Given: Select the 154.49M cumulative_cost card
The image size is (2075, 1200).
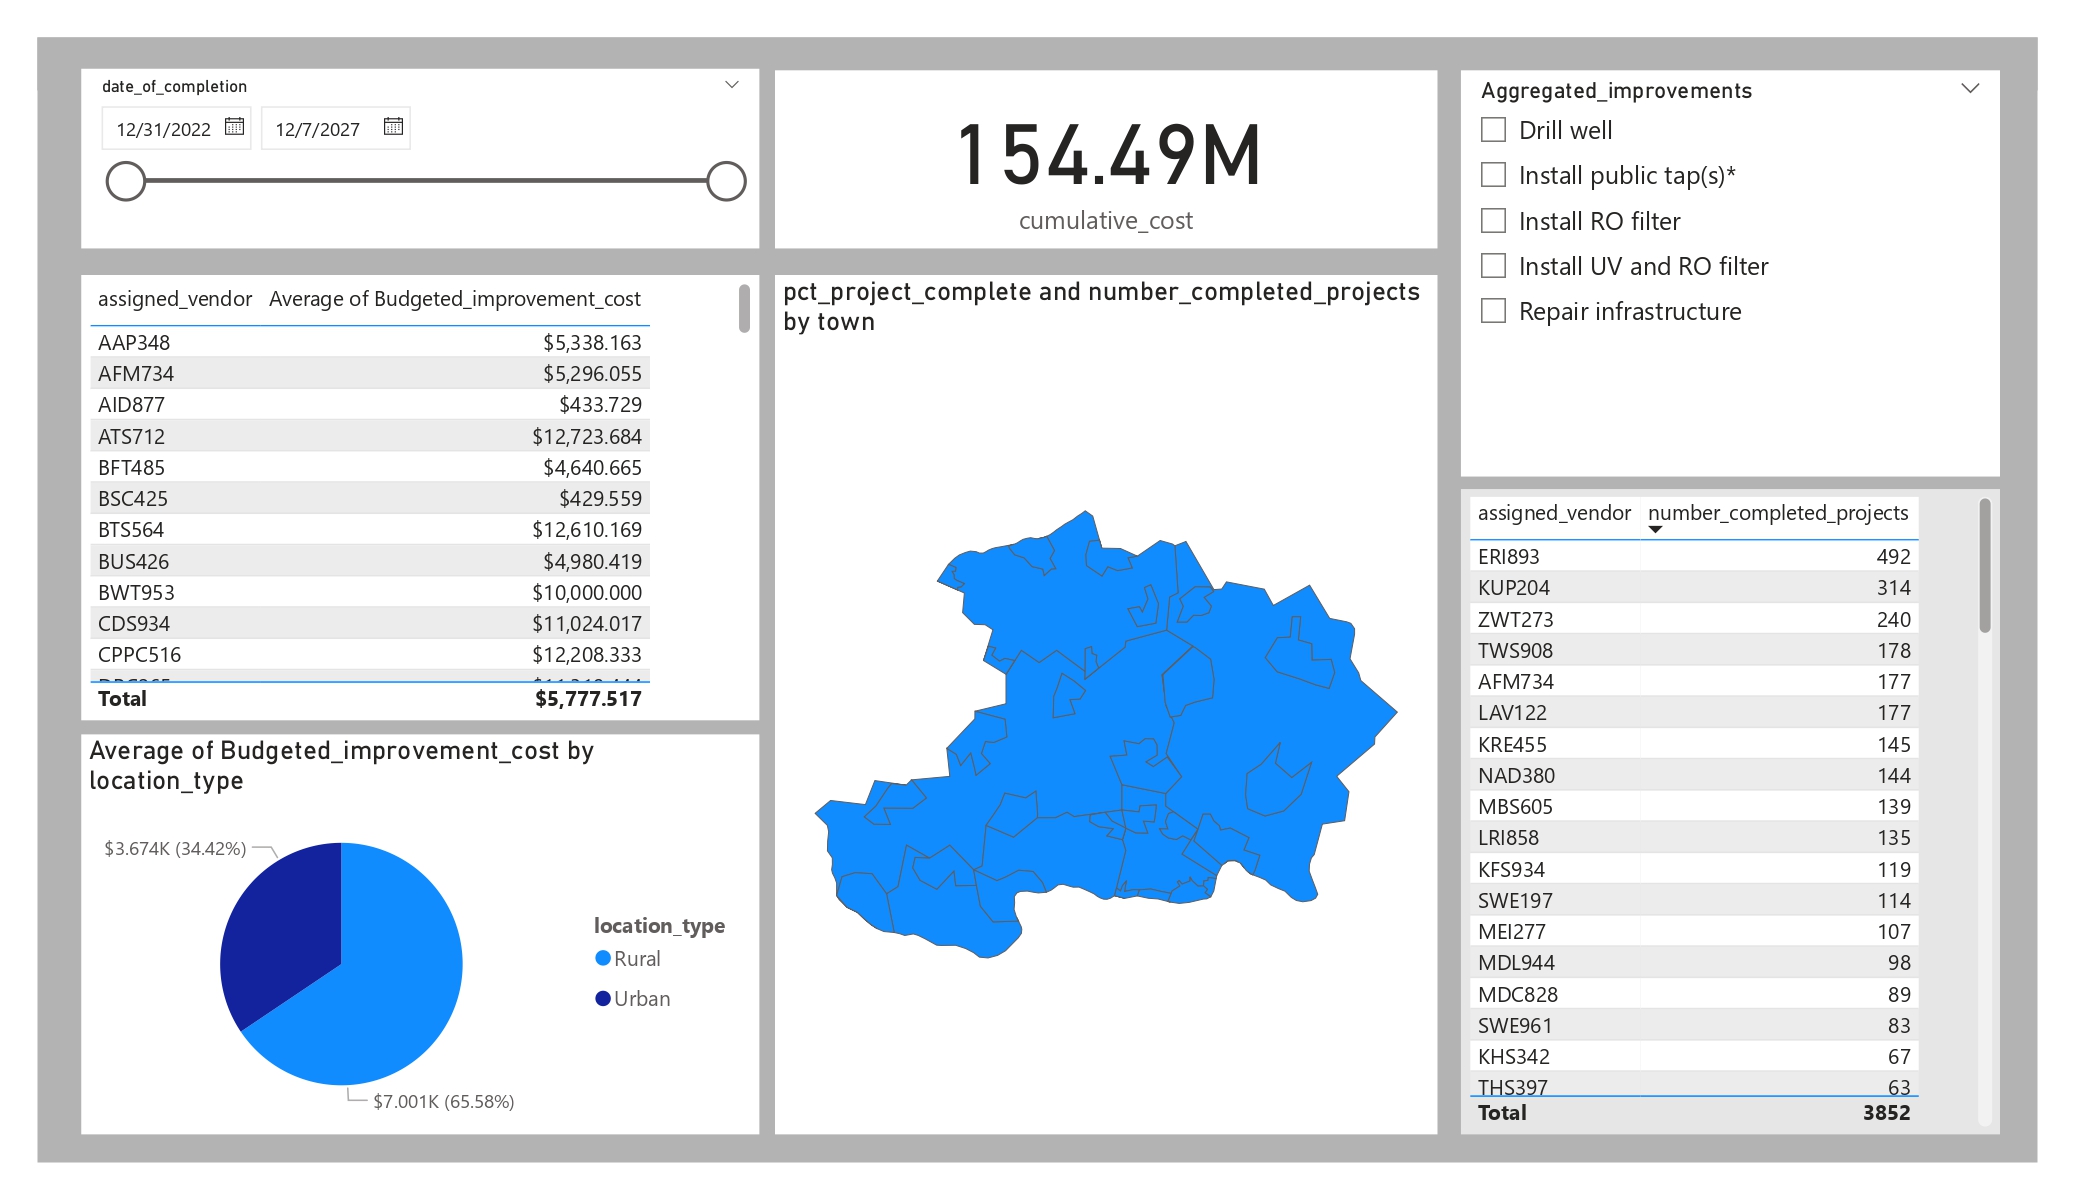Looking at the screenshot, I should point(1106,160).
